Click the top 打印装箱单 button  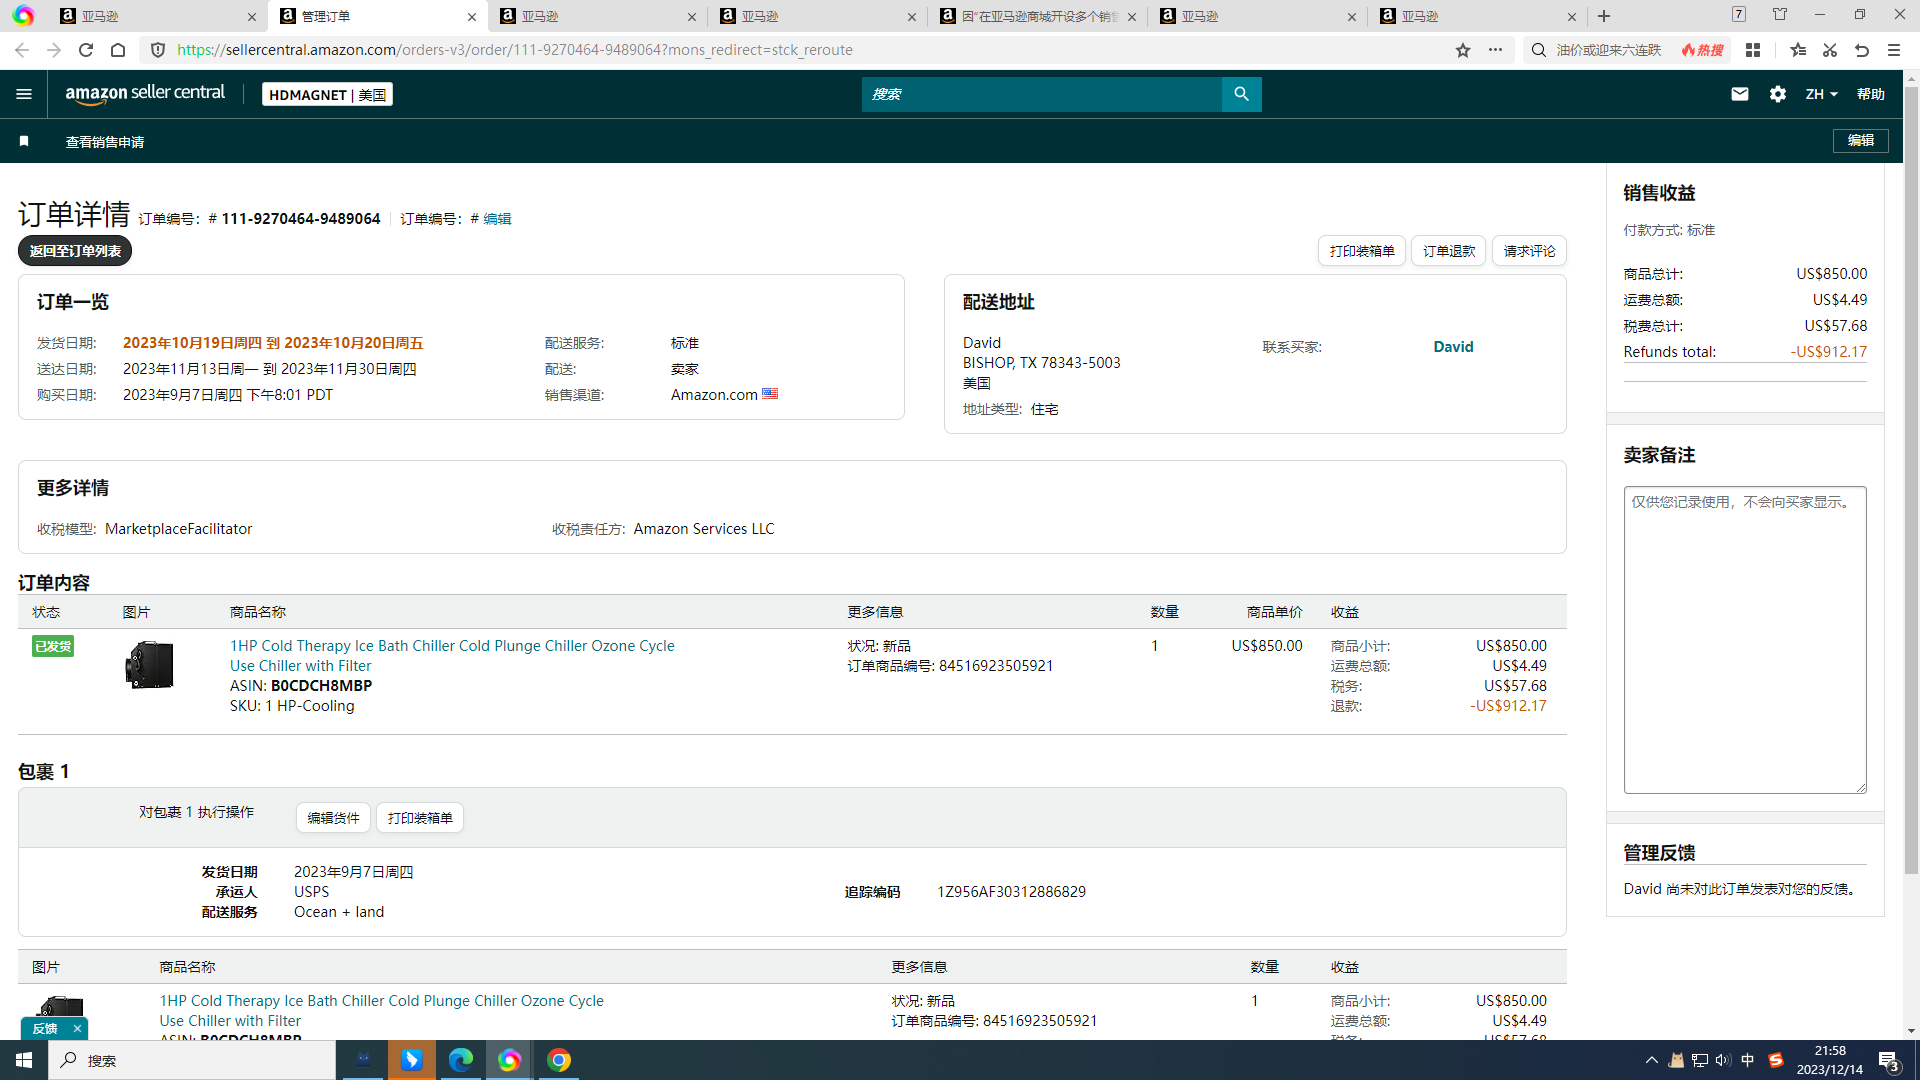[x=1362, y=251]
